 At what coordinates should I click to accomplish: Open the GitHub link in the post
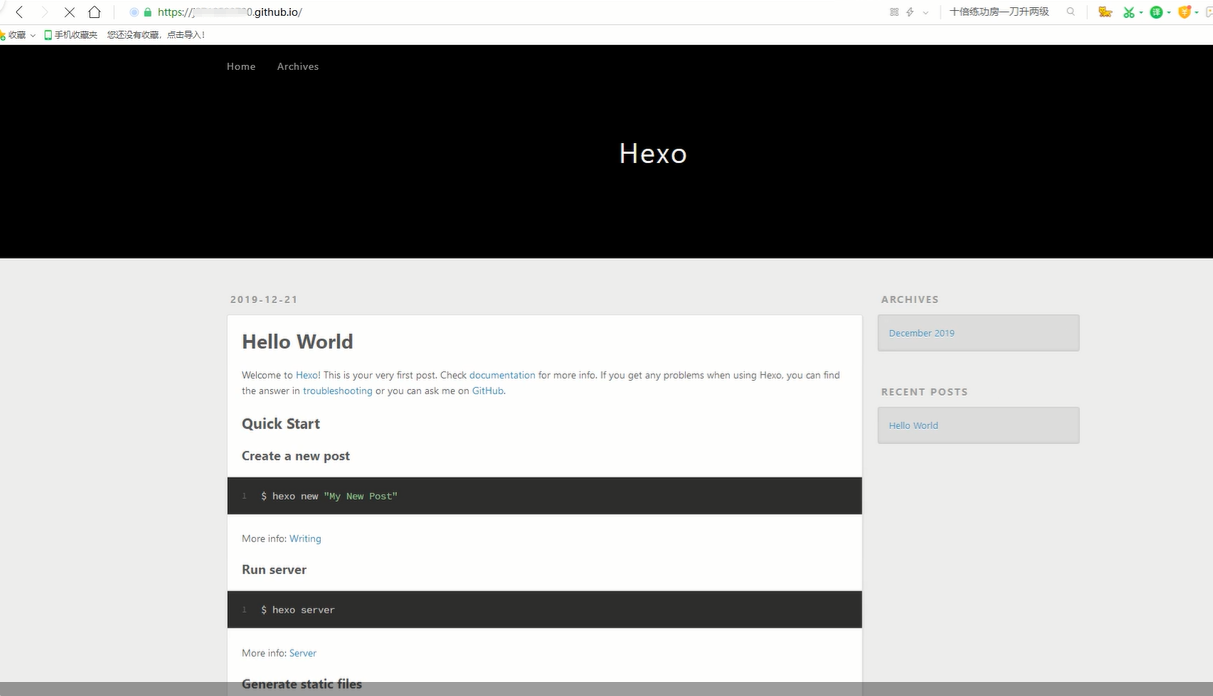point(488,391)
